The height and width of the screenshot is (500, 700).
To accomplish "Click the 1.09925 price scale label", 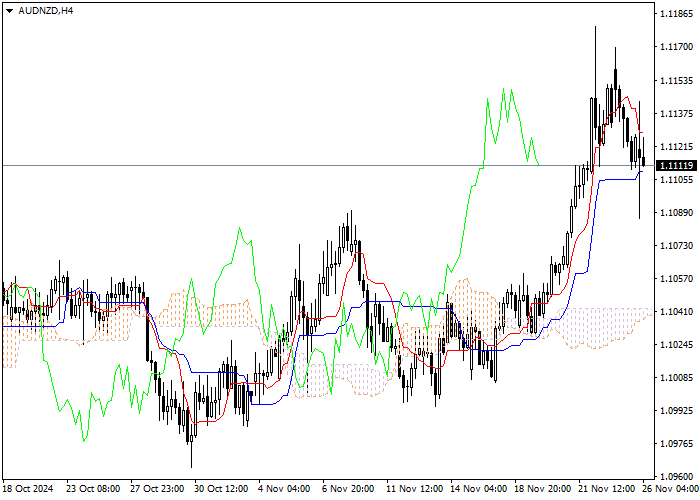I will click(676, 410).
